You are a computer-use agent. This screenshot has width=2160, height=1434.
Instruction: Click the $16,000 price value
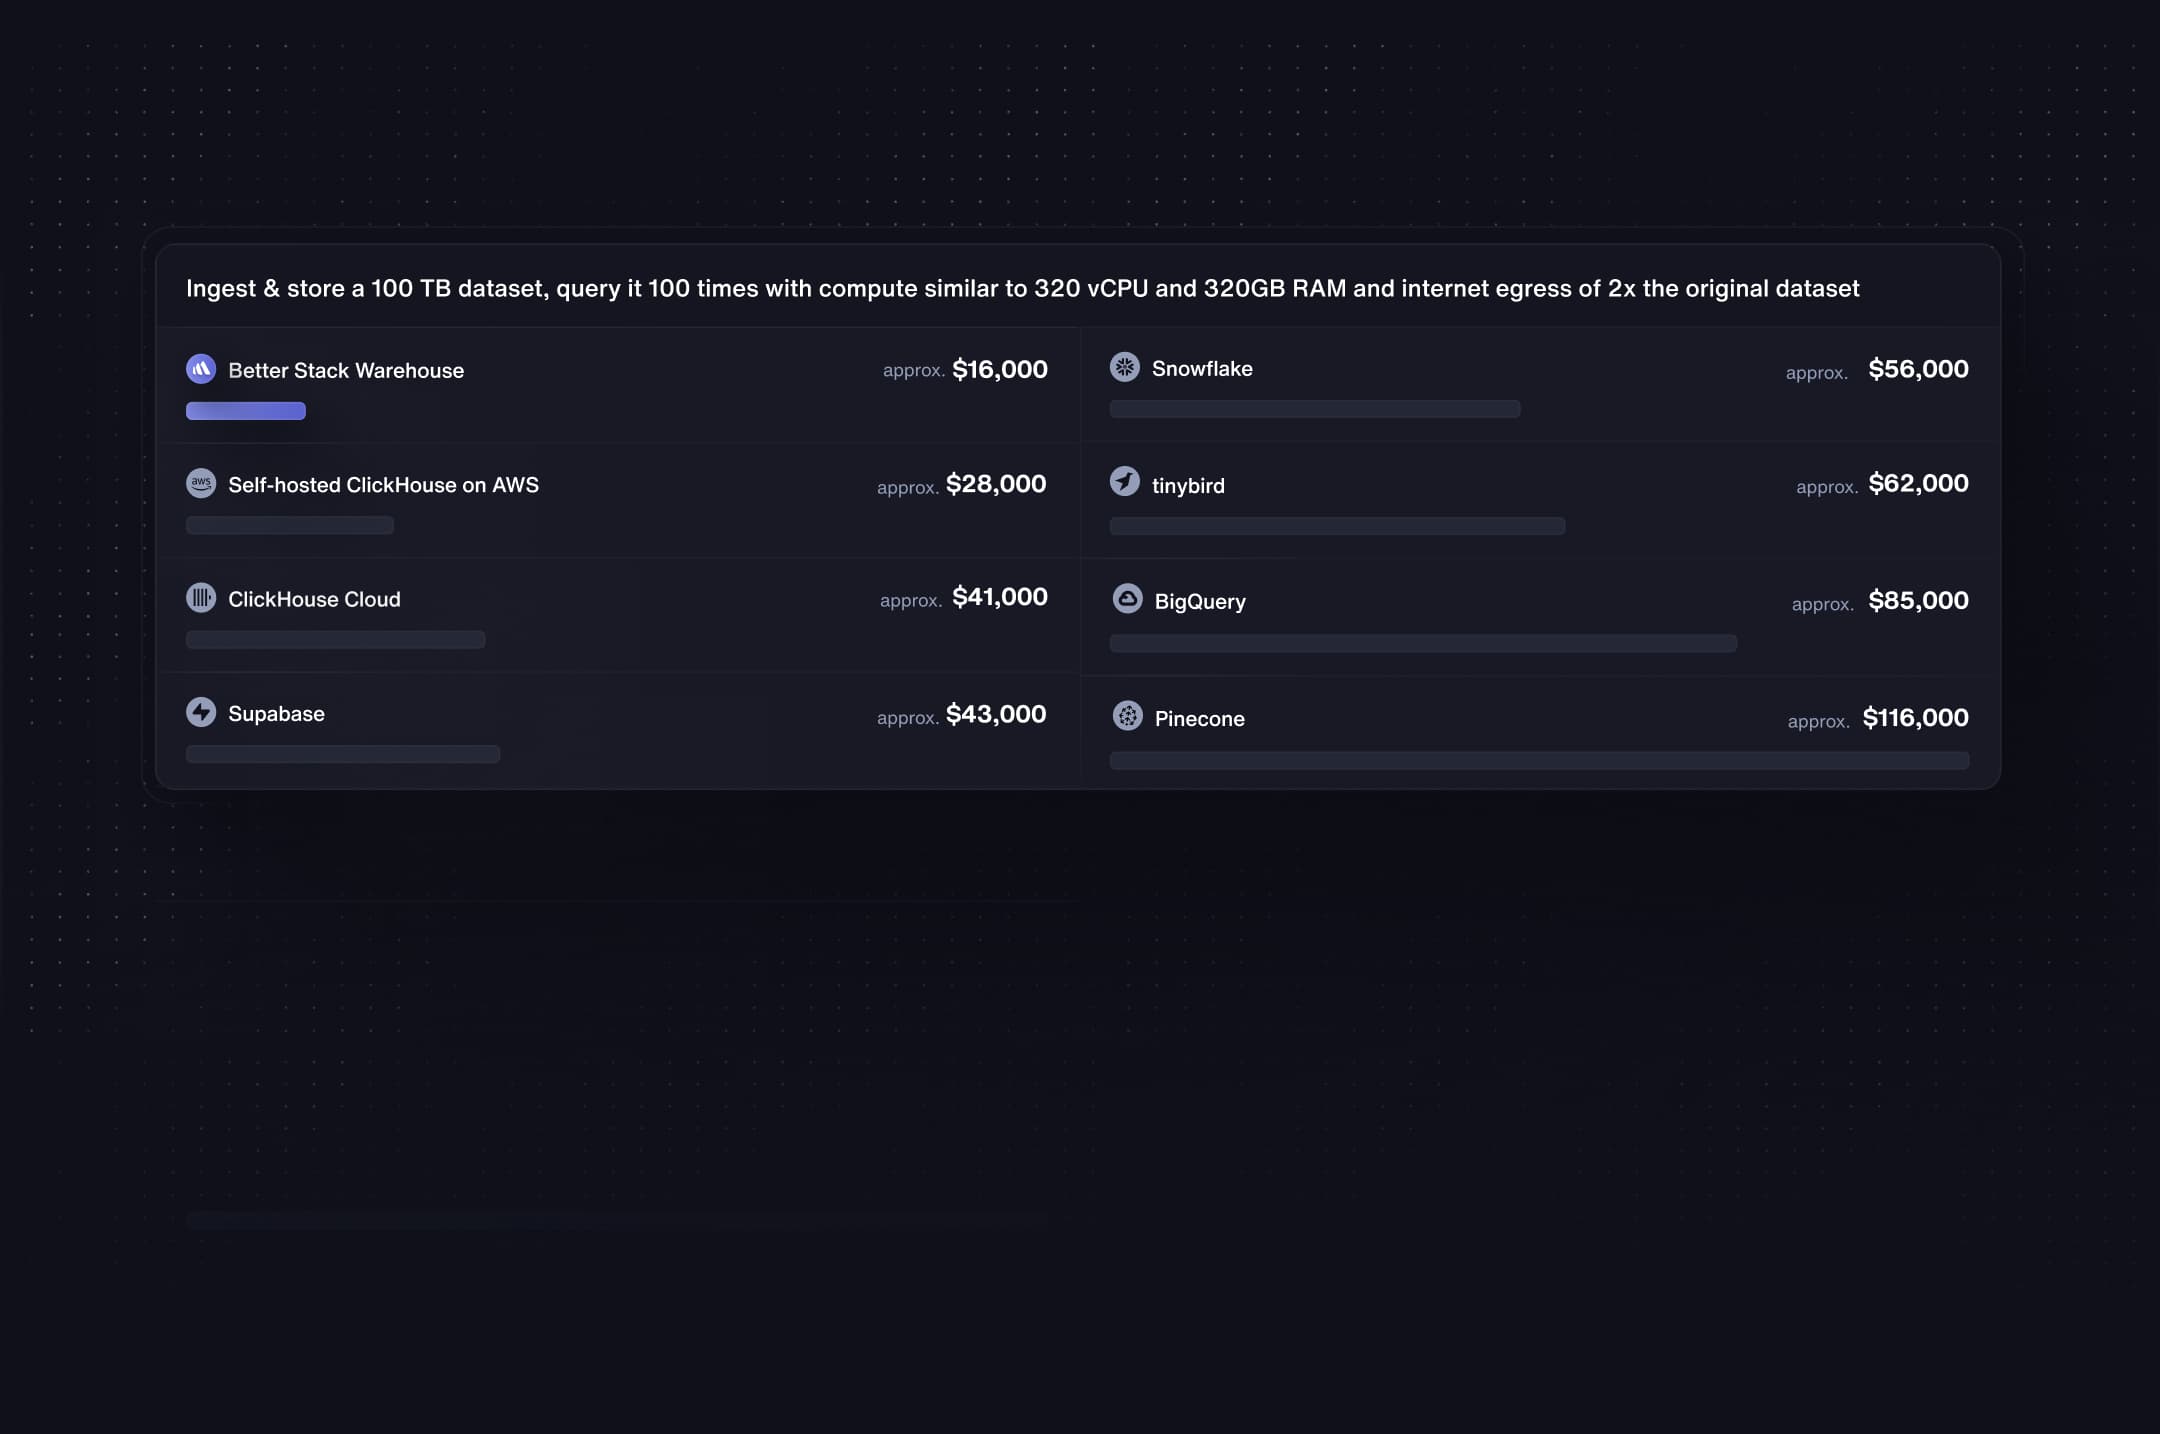(1000, 370)
